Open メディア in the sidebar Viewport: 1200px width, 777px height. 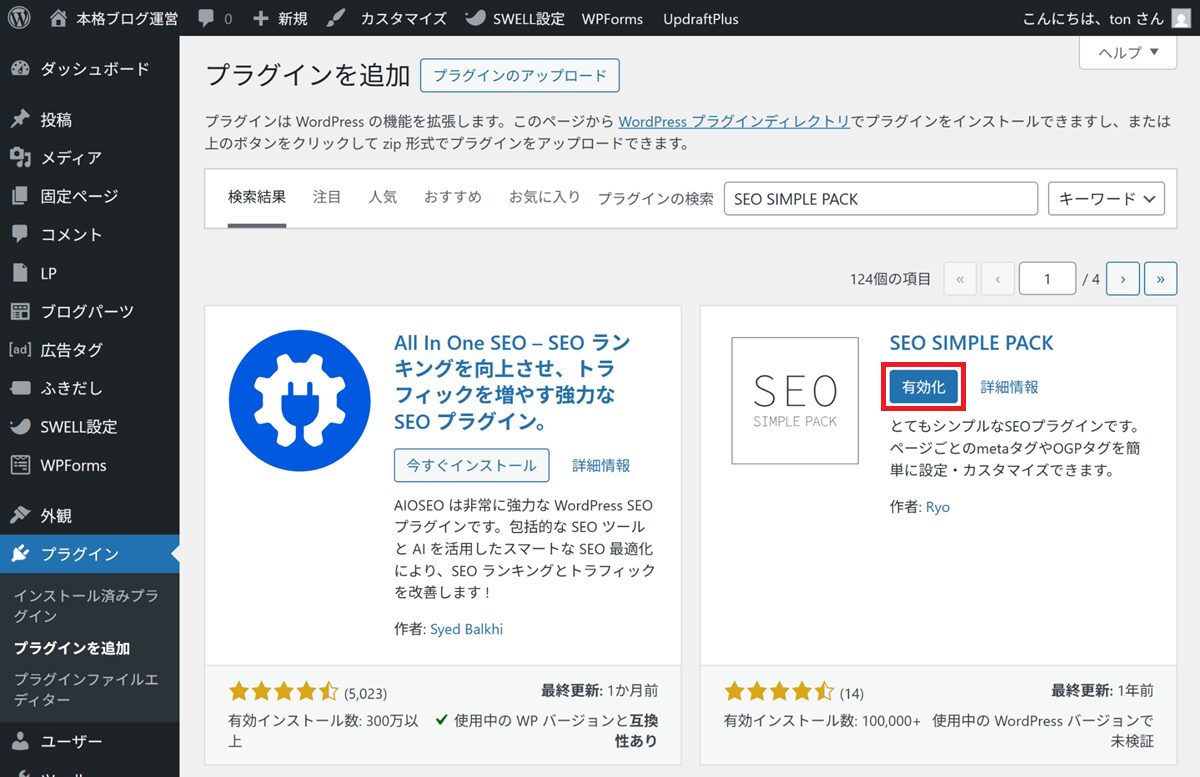point(70,158)
